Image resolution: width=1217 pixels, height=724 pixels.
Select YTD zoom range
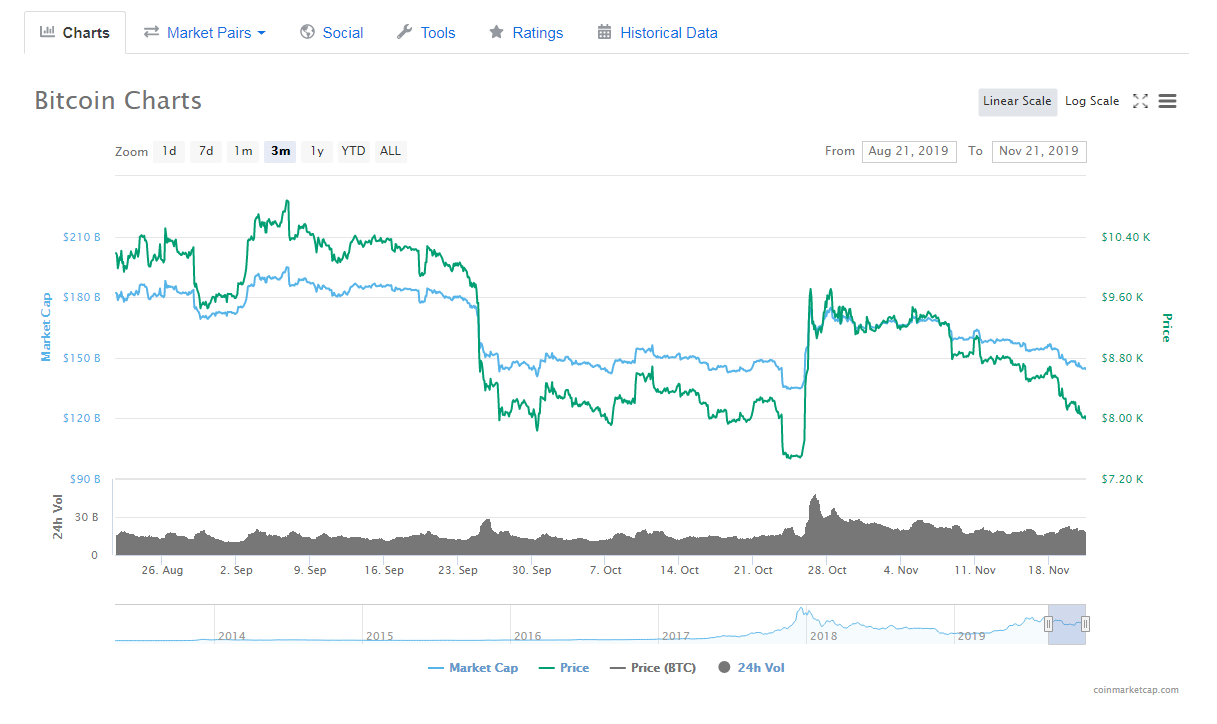pos(353,151)
